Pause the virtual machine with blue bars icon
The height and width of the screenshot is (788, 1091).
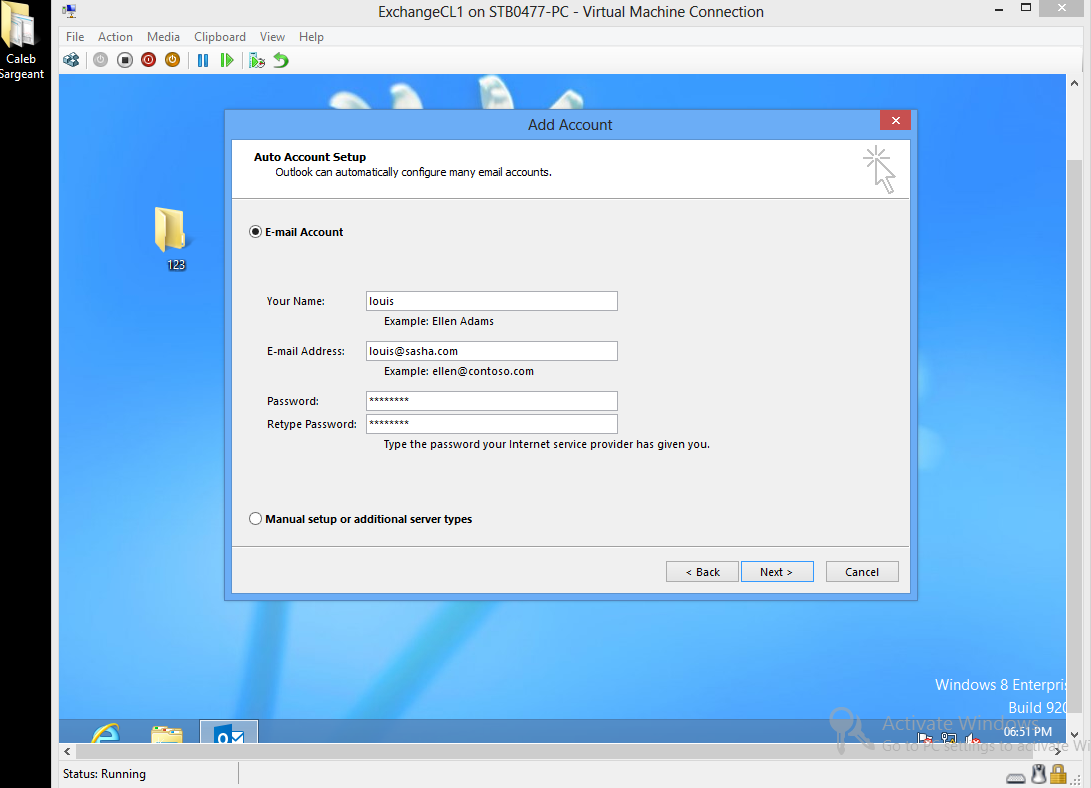click(202, 61)
